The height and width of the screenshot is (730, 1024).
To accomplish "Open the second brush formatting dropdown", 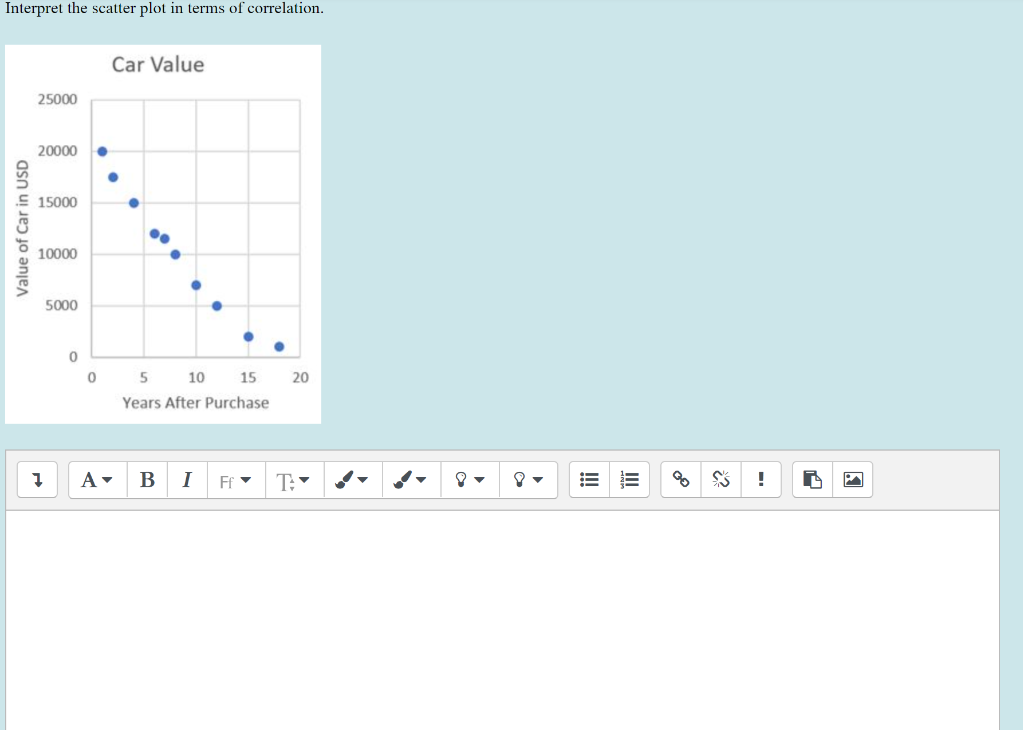I will (x=411, y=479).
